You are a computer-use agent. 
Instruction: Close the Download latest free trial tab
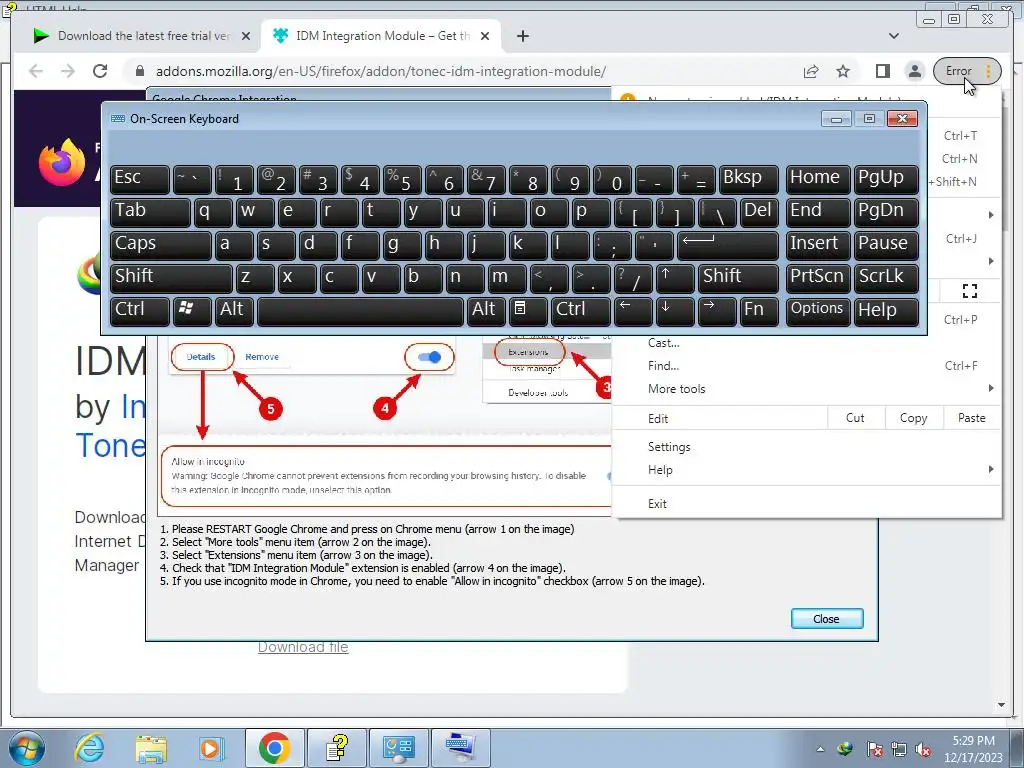pos(246,36)
